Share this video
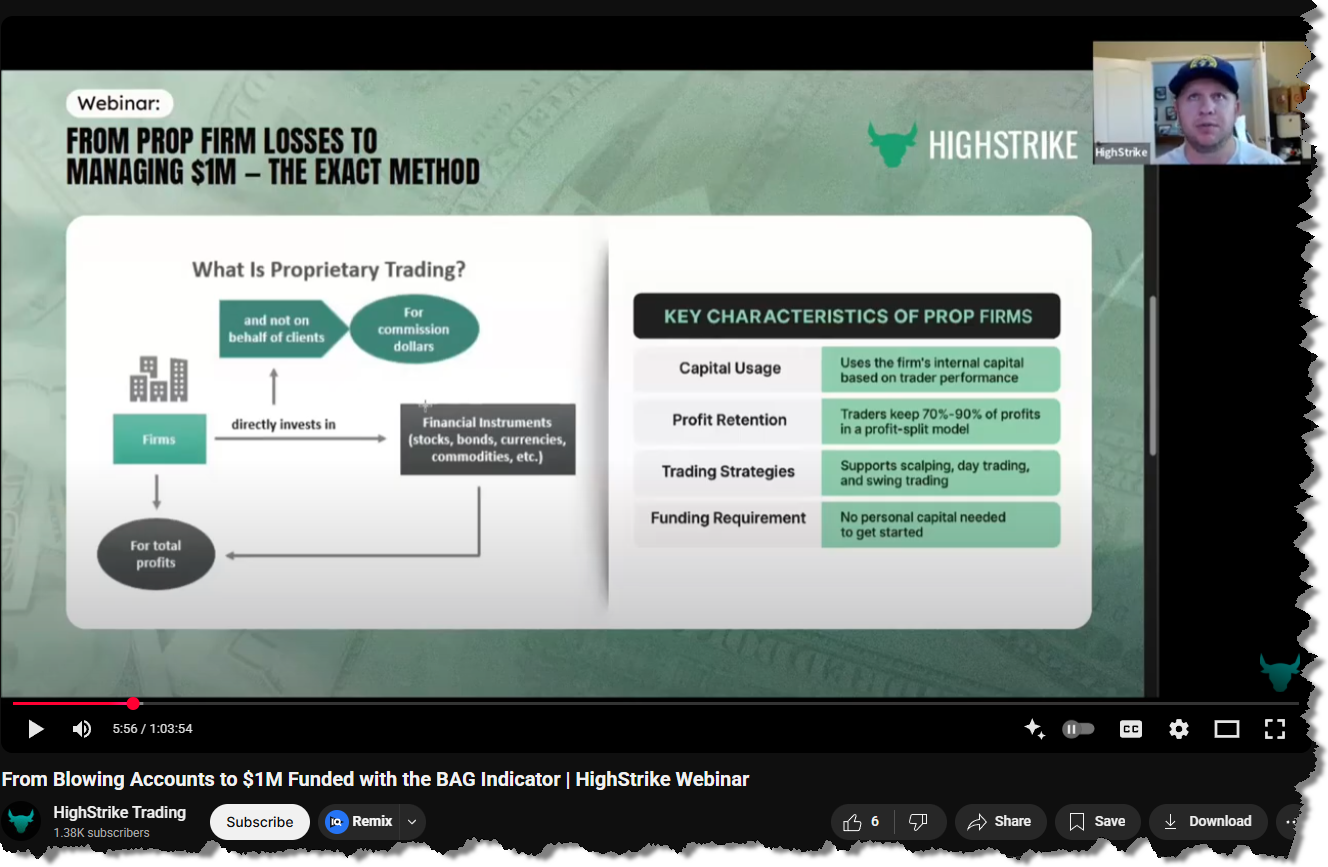 click(x=999, y=822)
